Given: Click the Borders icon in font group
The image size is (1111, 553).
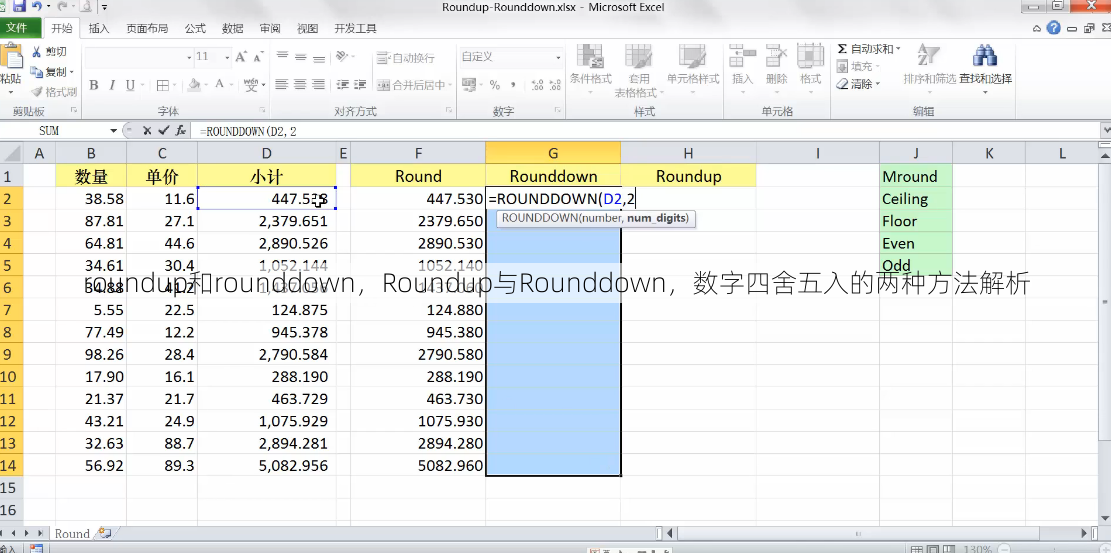Looking at the screenshot, I should (162, 85).
